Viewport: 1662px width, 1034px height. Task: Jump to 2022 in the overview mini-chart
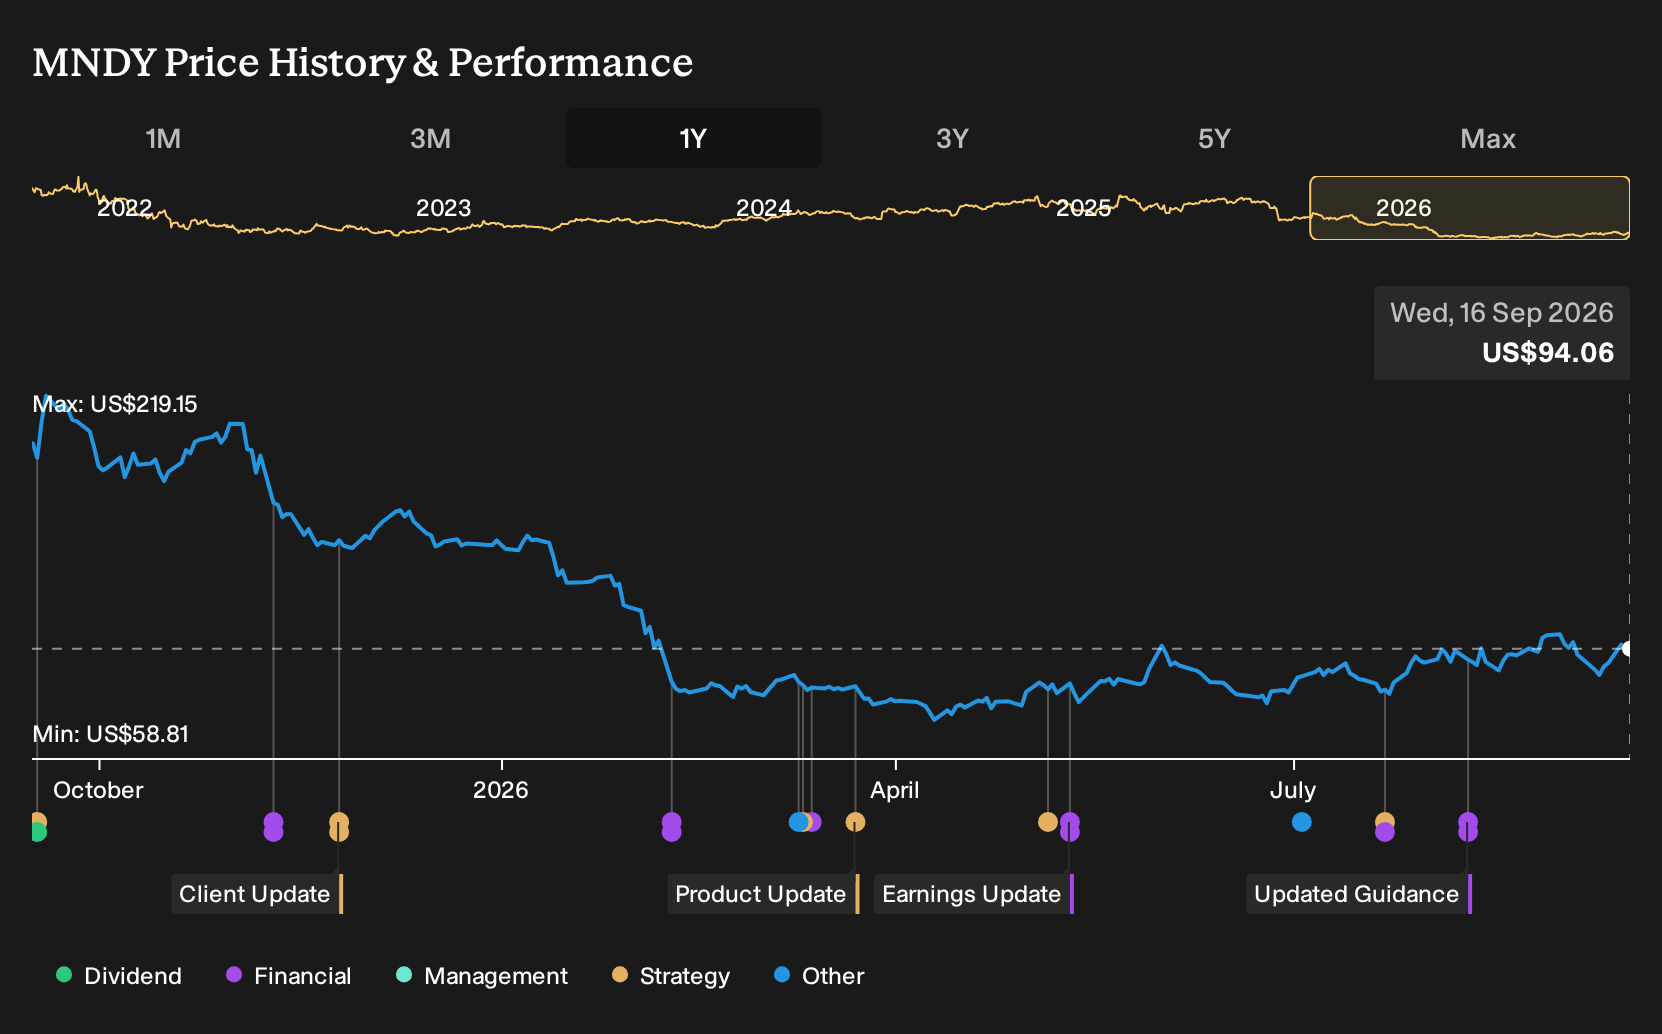coord(125,208)
